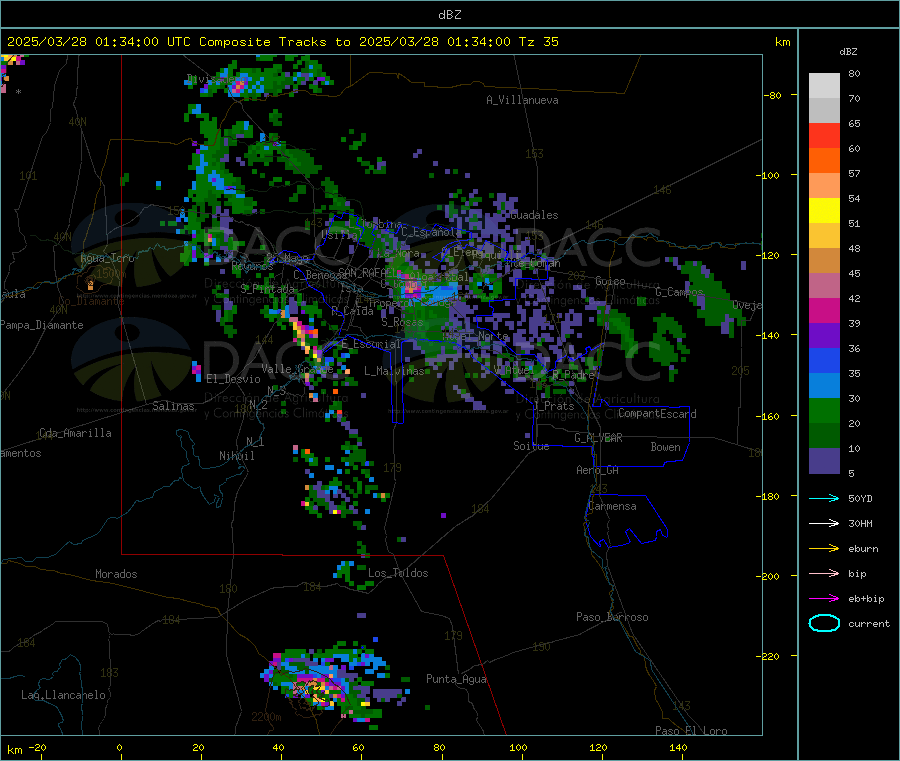Click the pink bip arrow legend icon

(x=824, y=573)
